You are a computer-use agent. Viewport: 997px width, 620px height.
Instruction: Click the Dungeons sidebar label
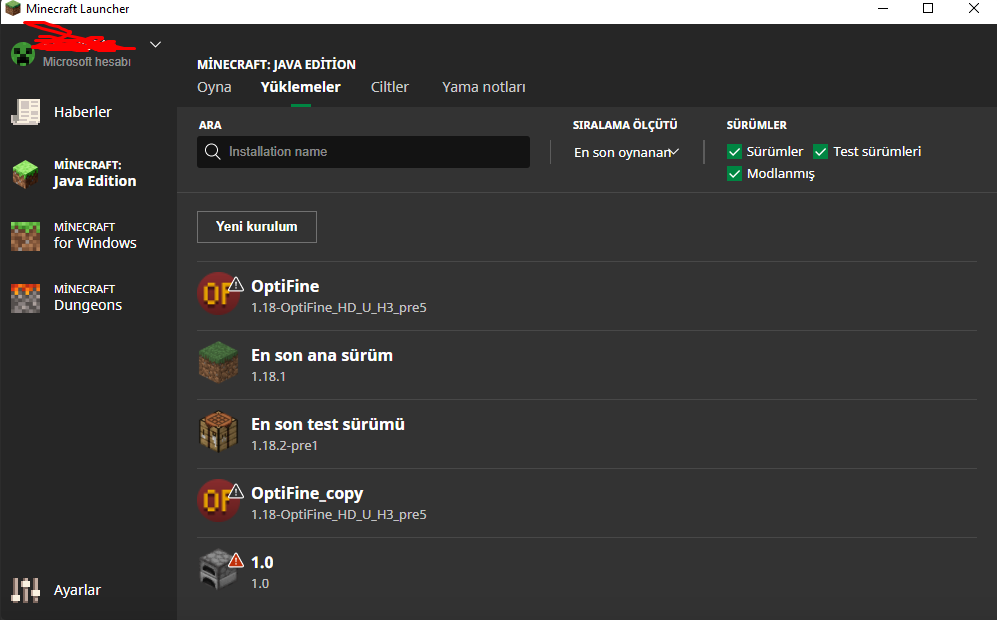[88, 305]
